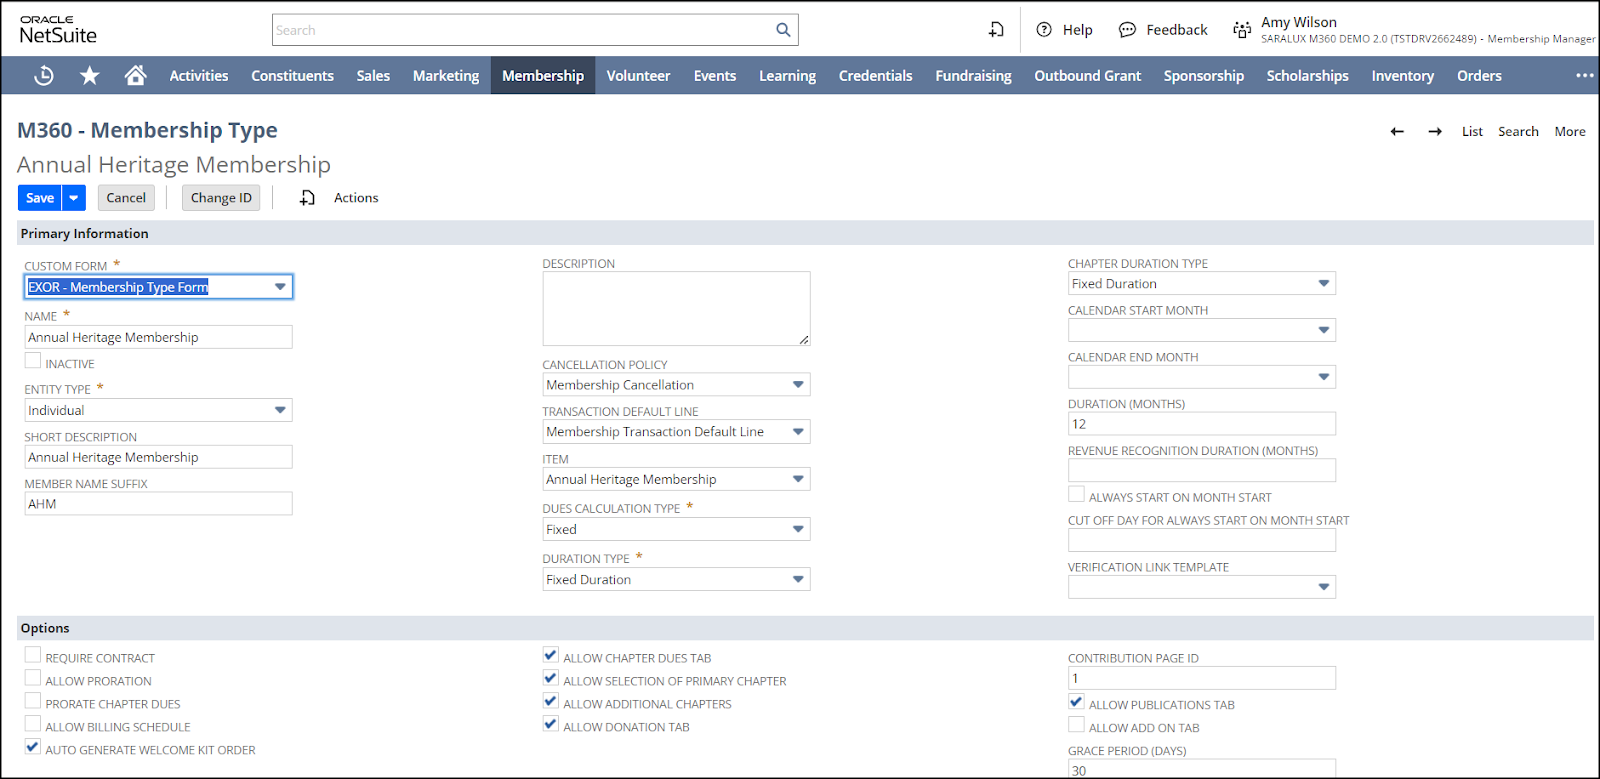Screen dimensions: 1600x779
Task: Click the Cancel button
Action: point(126,198)
